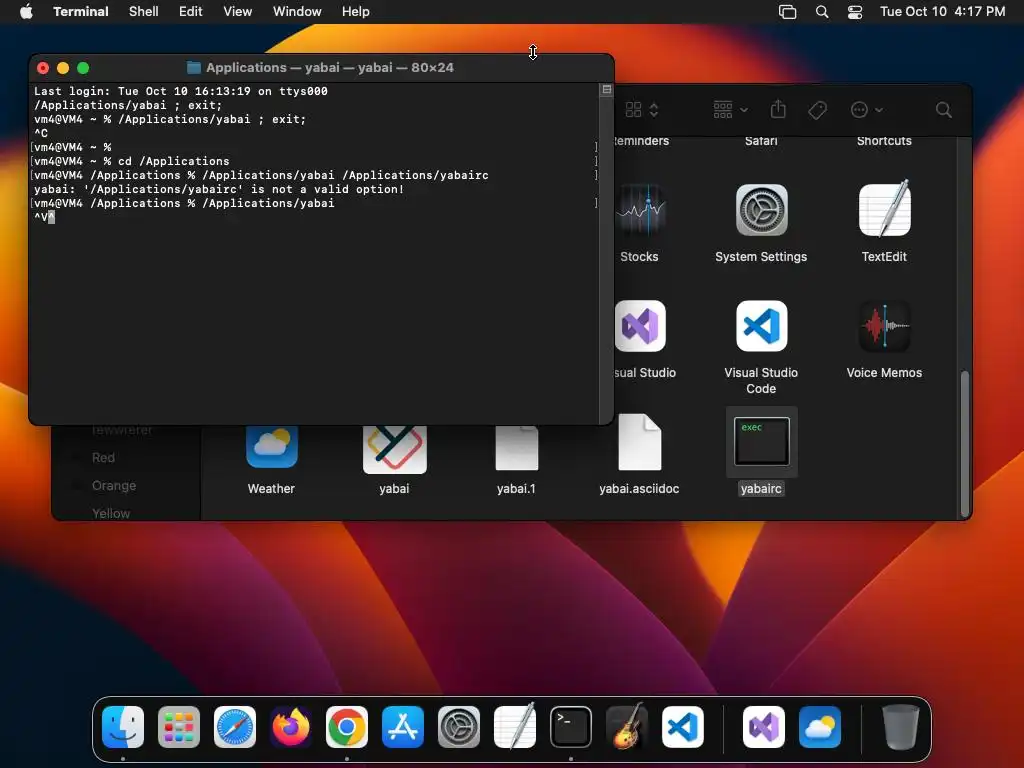Open Stage Manager from the menu bar
Viewport: 1024px width, 768px height.
click(x=788, y=12)
